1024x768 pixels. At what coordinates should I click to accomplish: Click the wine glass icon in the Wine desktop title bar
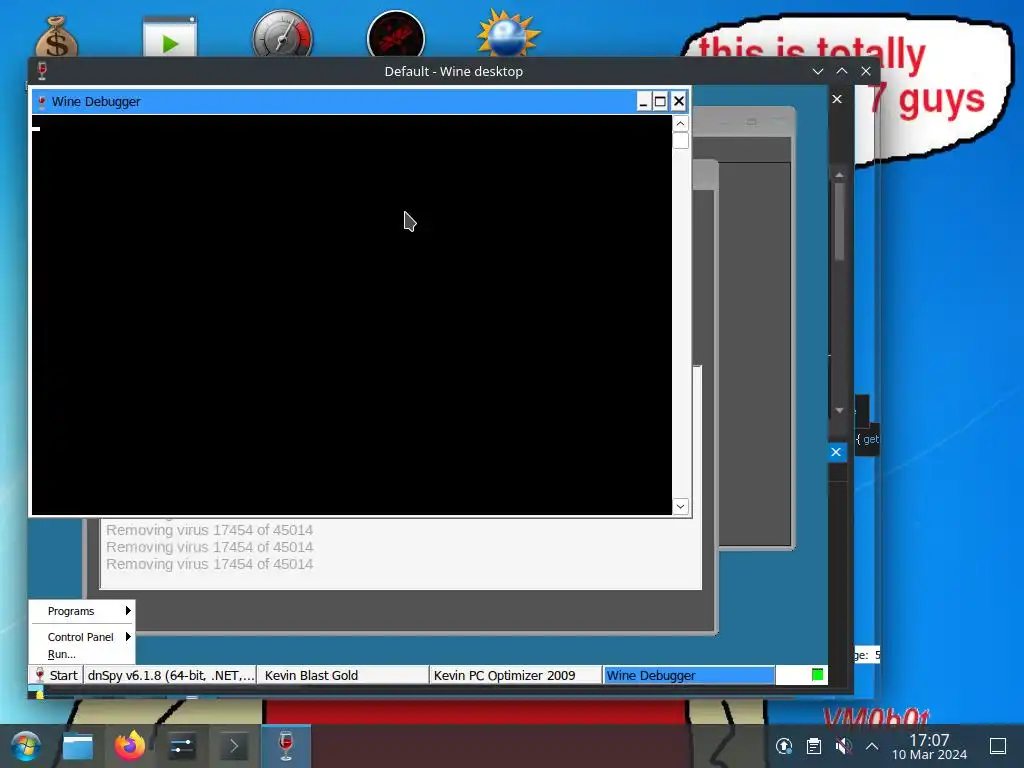coord(42,71)
